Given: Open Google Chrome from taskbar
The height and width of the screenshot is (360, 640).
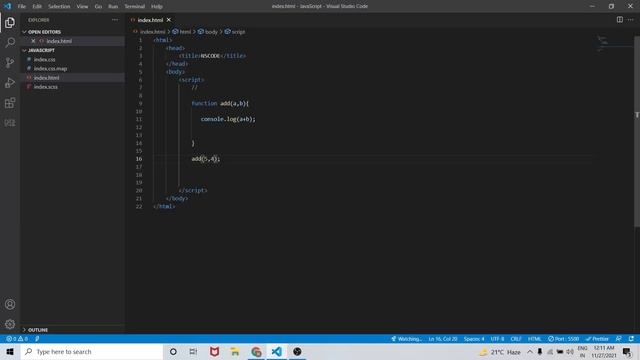Looking at the screenshot, I should [256, 351].
